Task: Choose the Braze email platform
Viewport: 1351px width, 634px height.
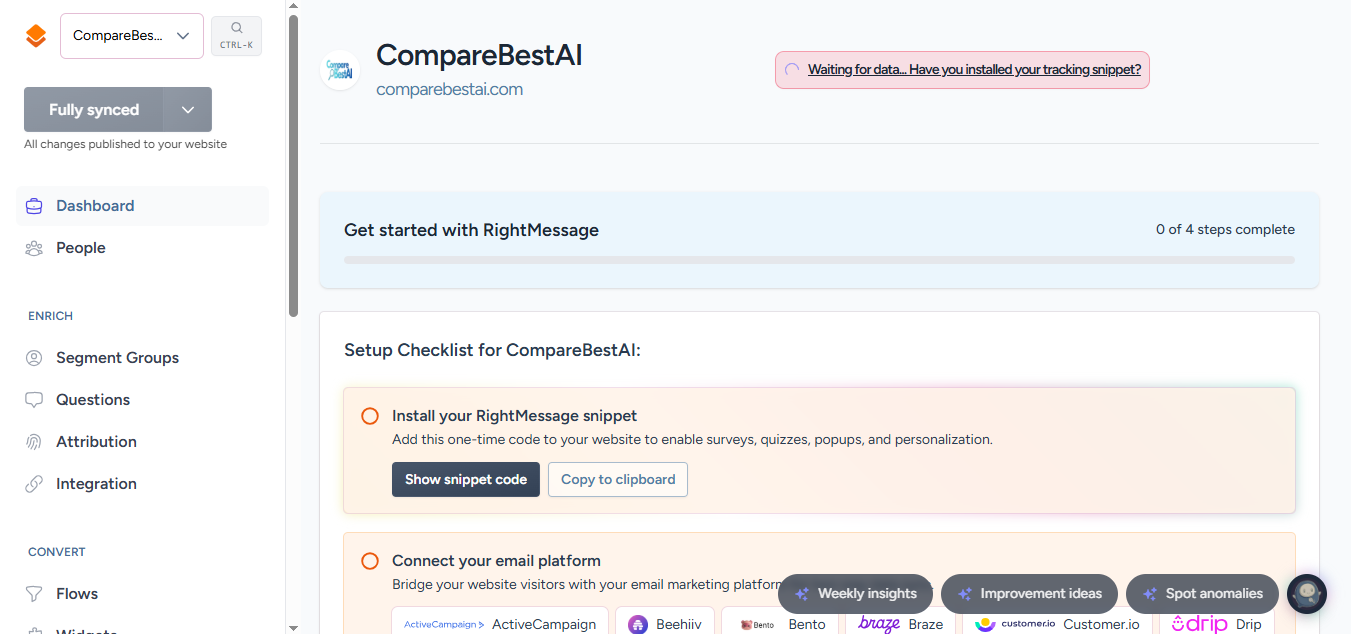Action: (x=900, y=622)
